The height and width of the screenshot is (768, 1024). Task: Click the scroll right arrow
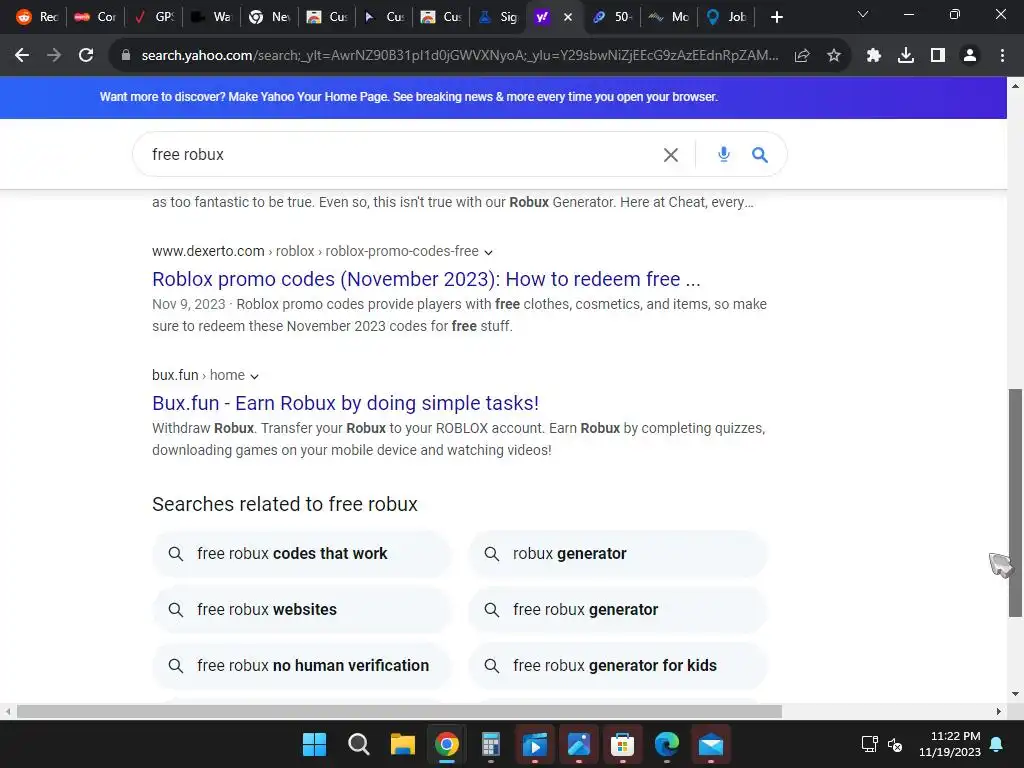click(x=999, y=711)
